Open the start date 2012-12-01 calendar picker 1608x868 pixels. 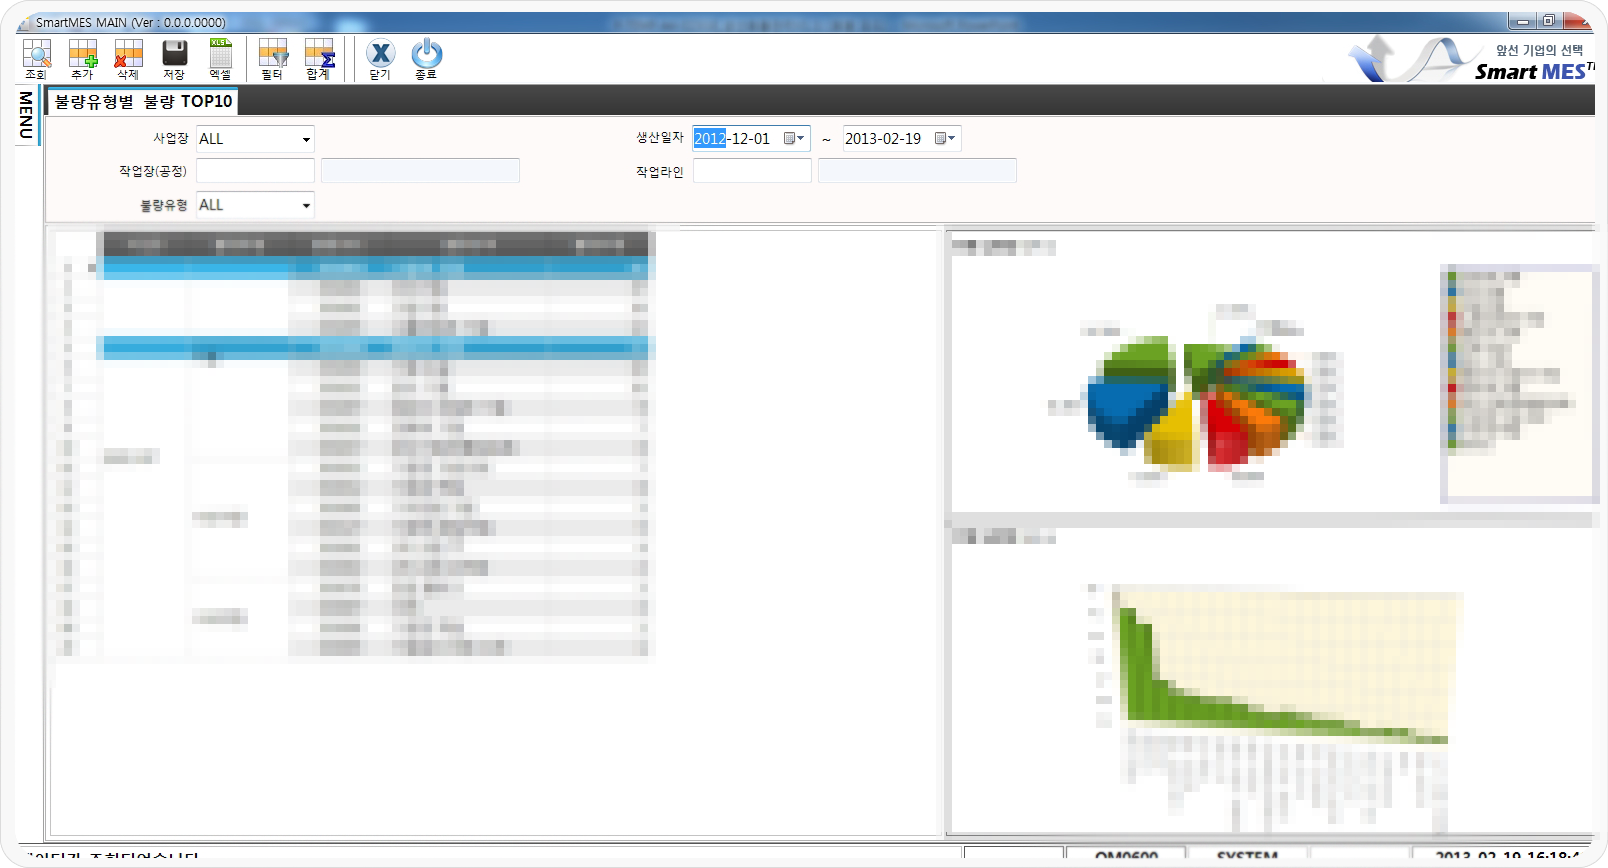point(794,139)
